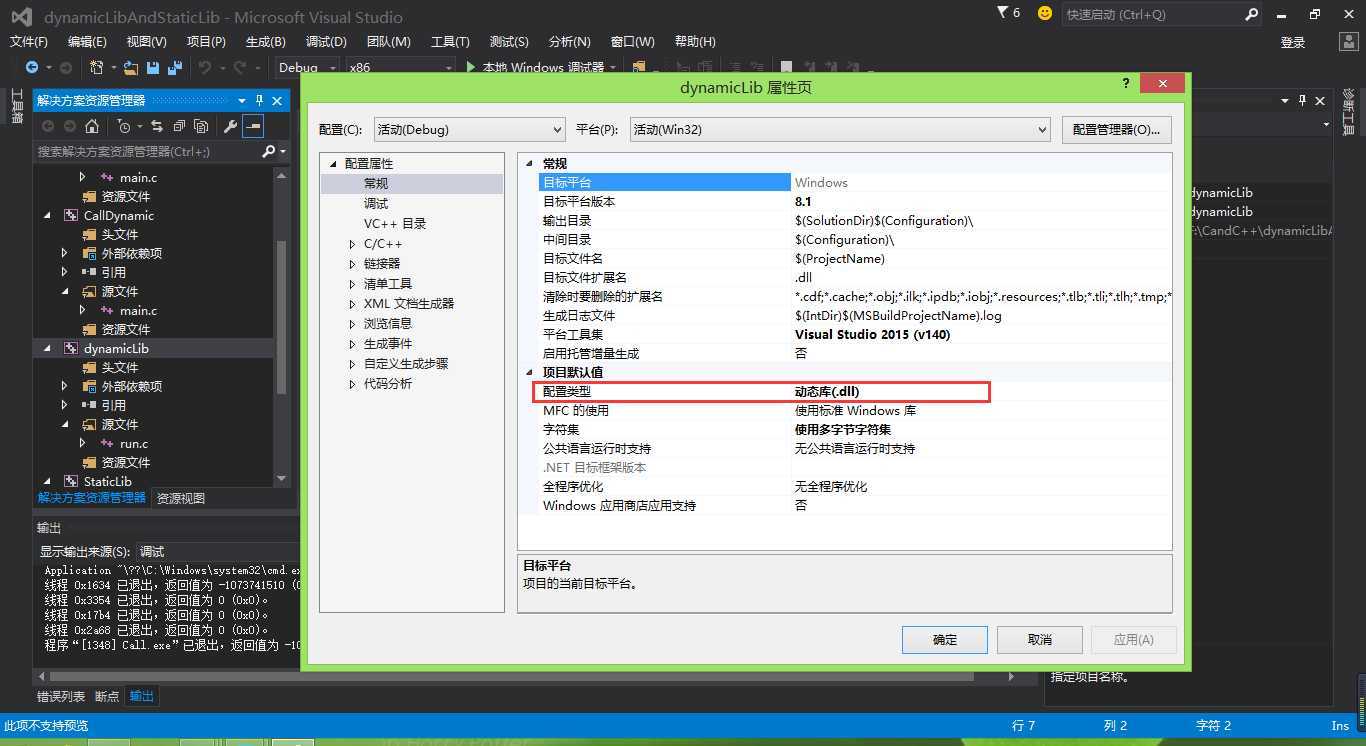Screen dimensions: 1366x746
Task: Click the help question mark in property dialog
Action: (1126, 84)
